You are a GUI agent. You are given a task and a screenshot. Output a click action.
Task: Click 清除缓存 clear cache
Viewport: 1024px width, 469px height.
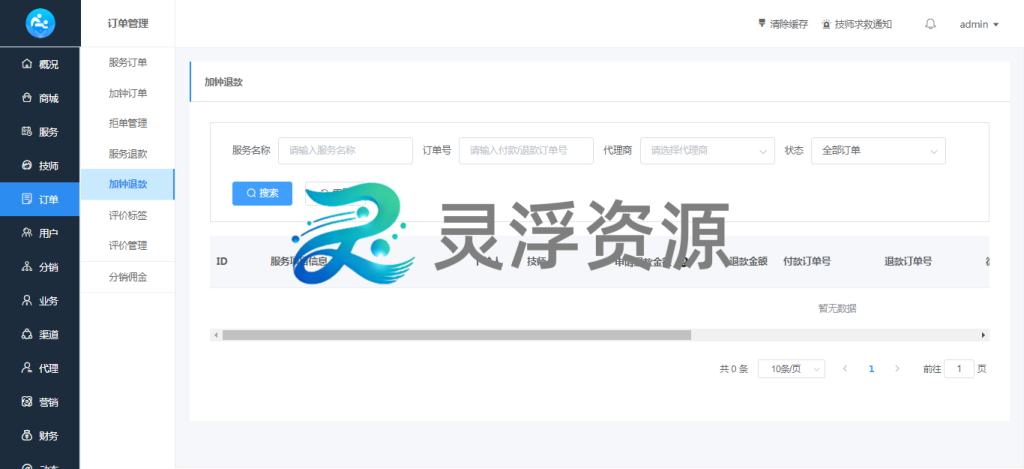click(x=783, y=24)
